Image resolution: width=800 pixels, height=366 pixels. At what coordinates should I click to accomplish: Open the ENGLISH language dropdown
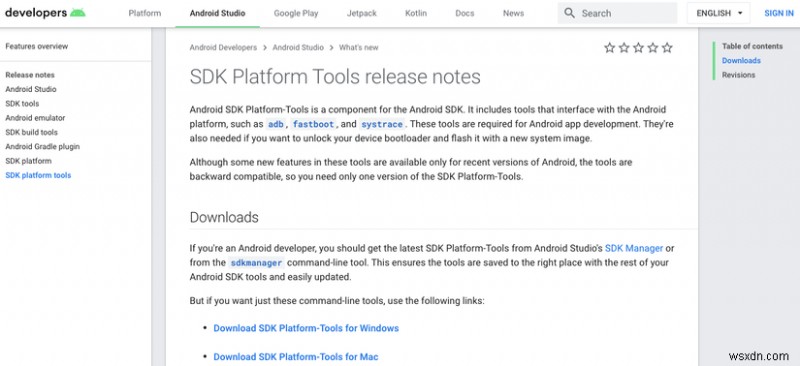[719, 13]
